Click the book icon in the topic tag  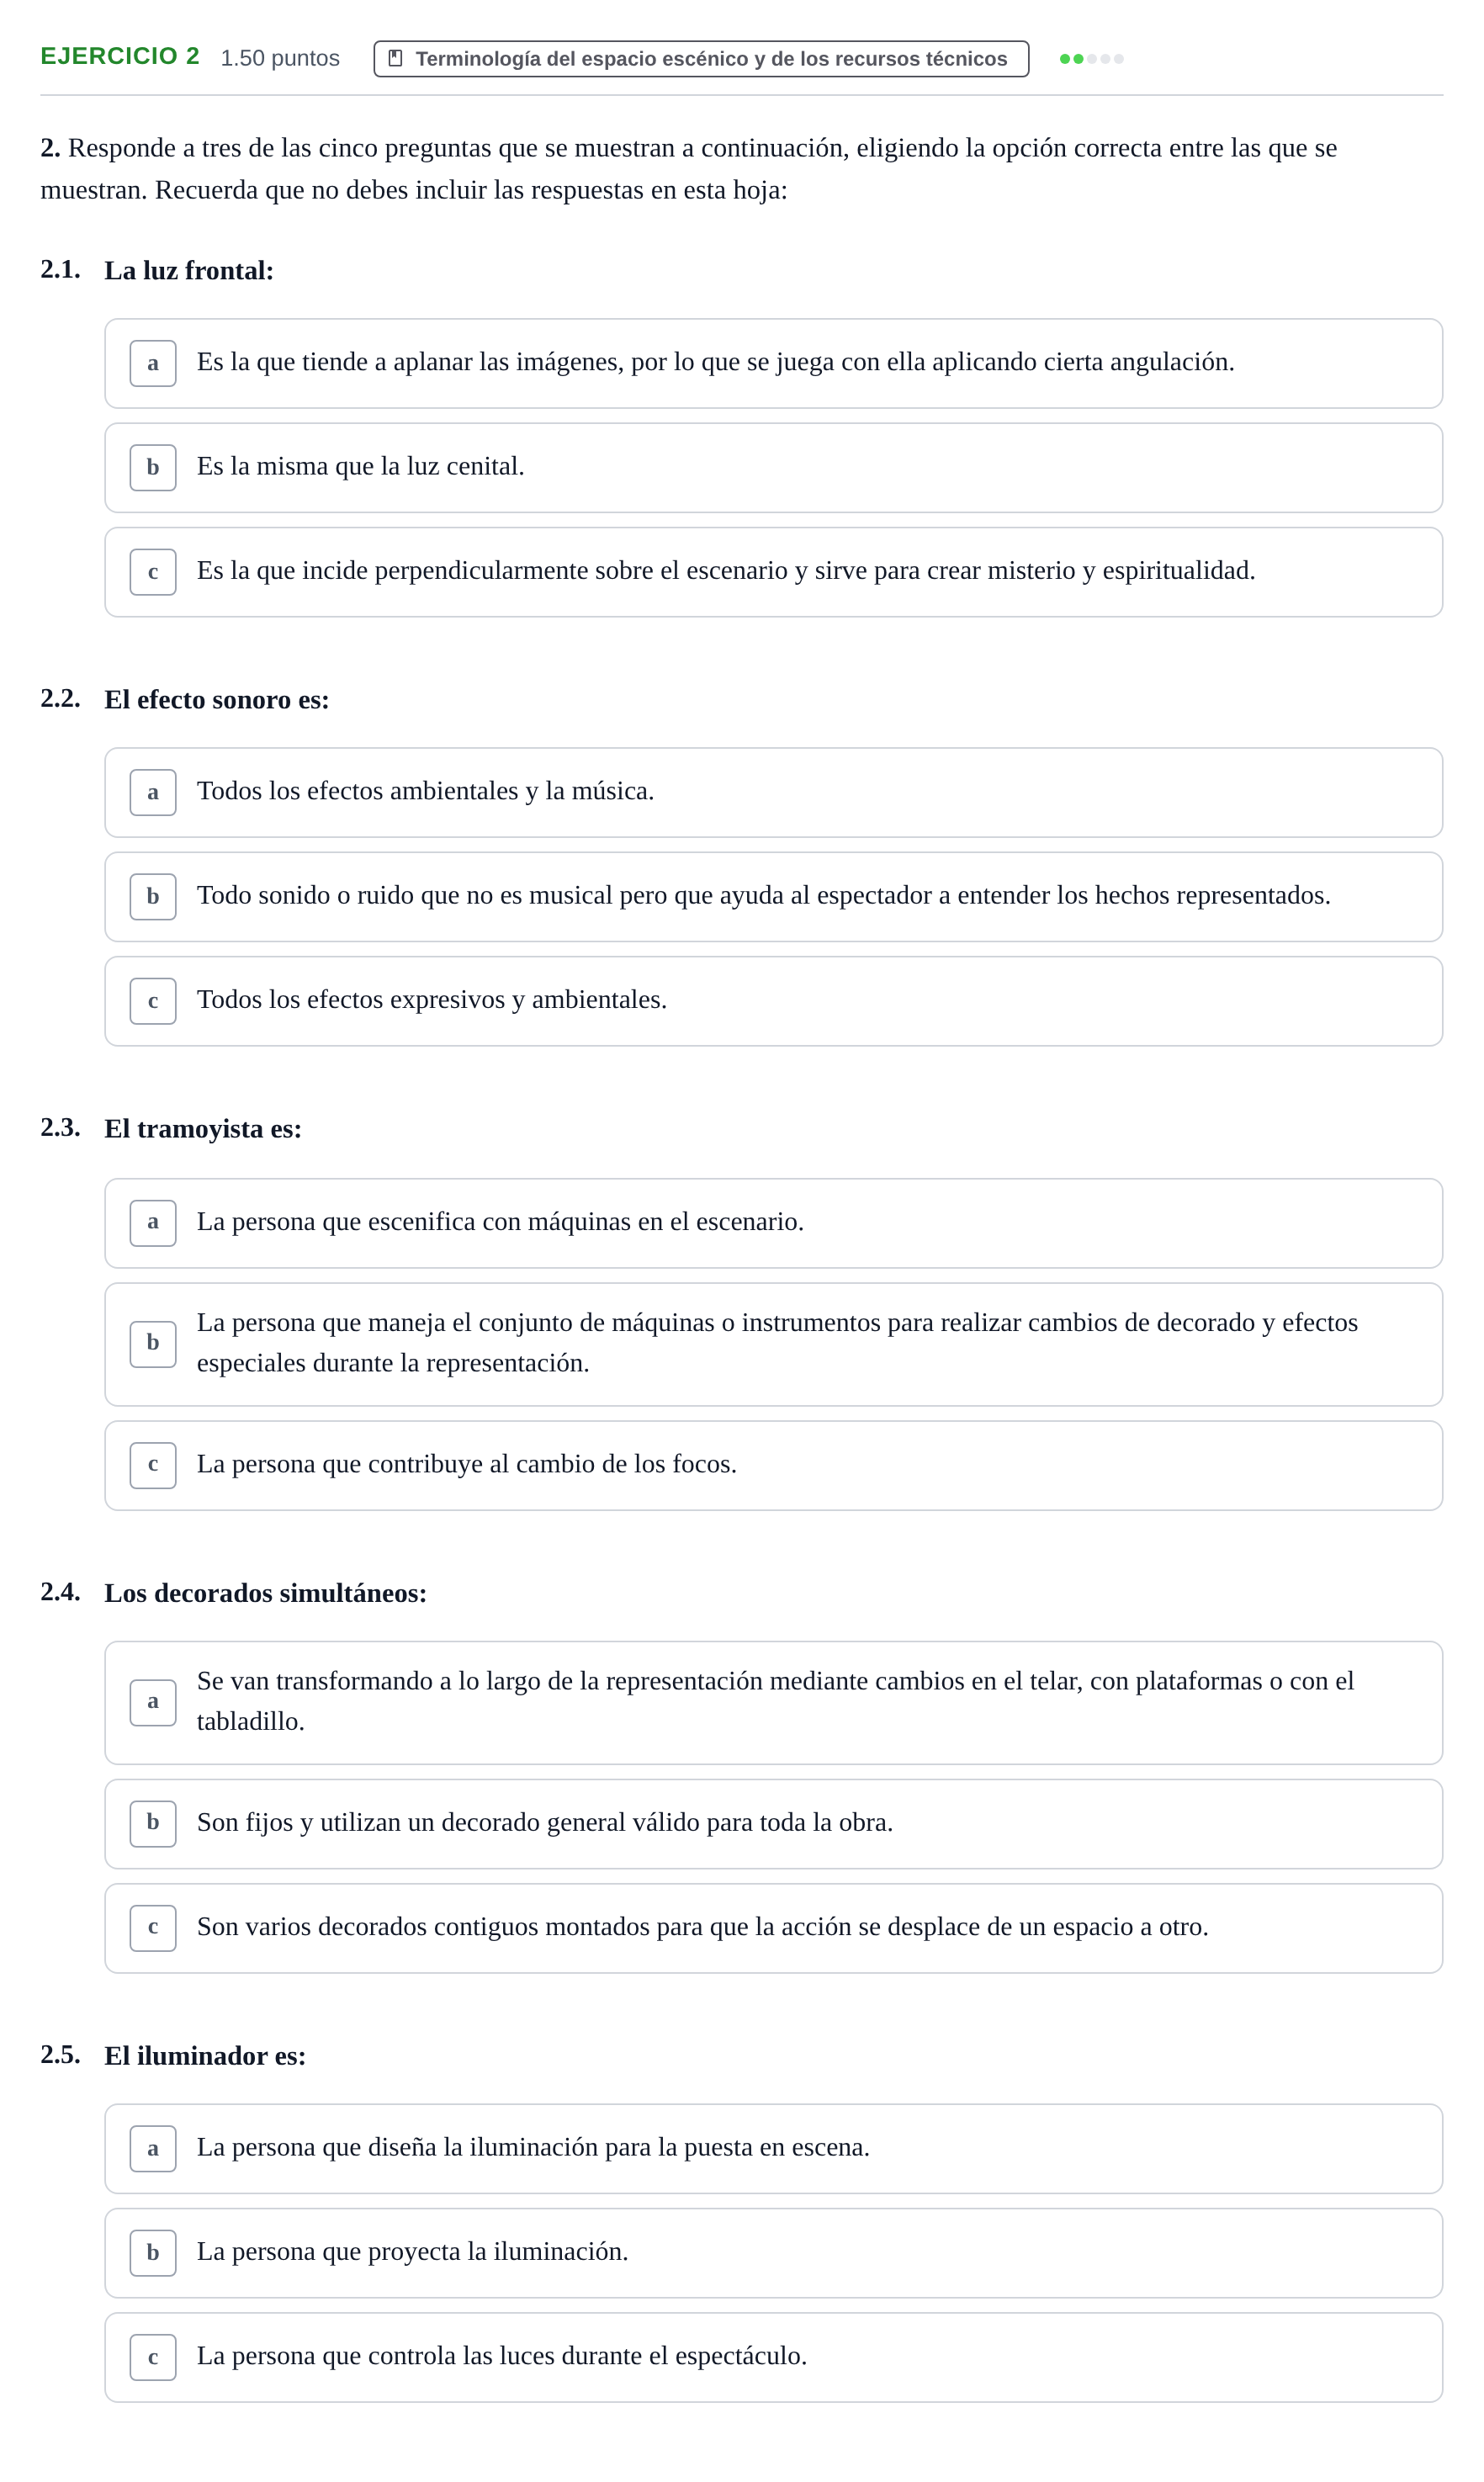coord(395,58)
